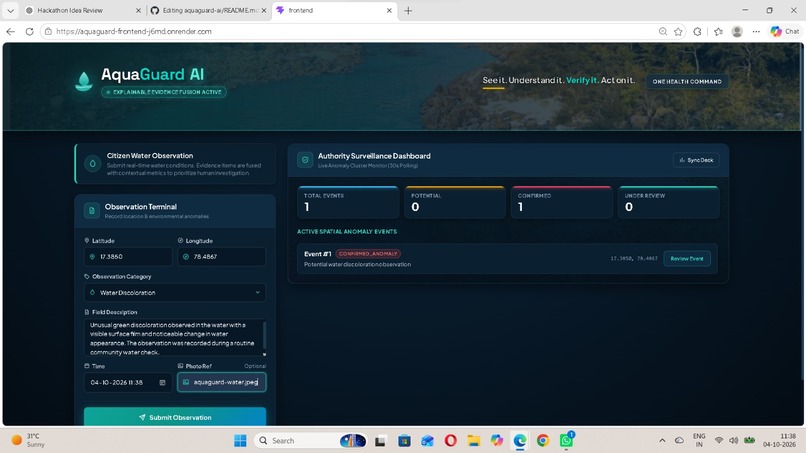Open the tab search chevron in the browser
806x453 pixels.
[10, 10]
